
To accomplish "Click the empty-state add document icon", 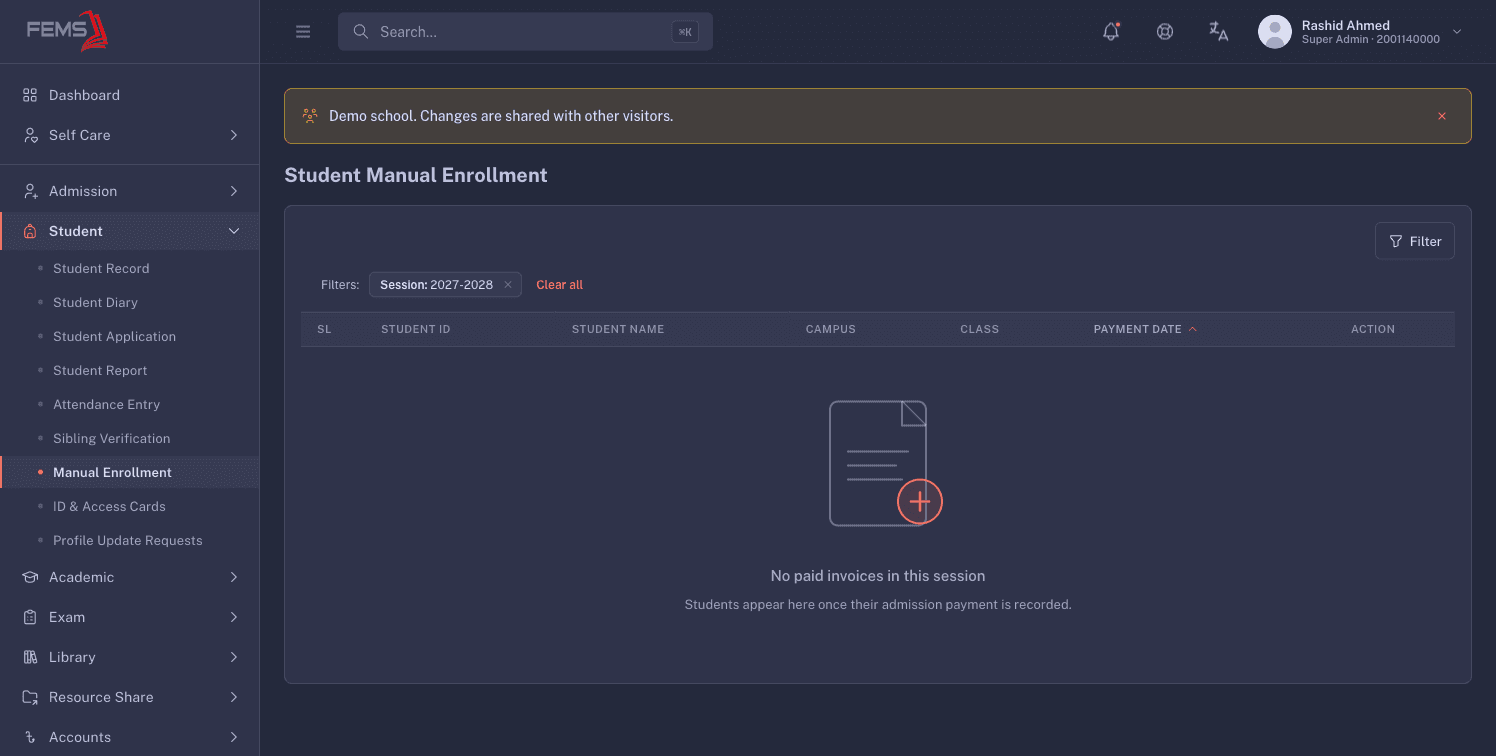I will 885,463.
